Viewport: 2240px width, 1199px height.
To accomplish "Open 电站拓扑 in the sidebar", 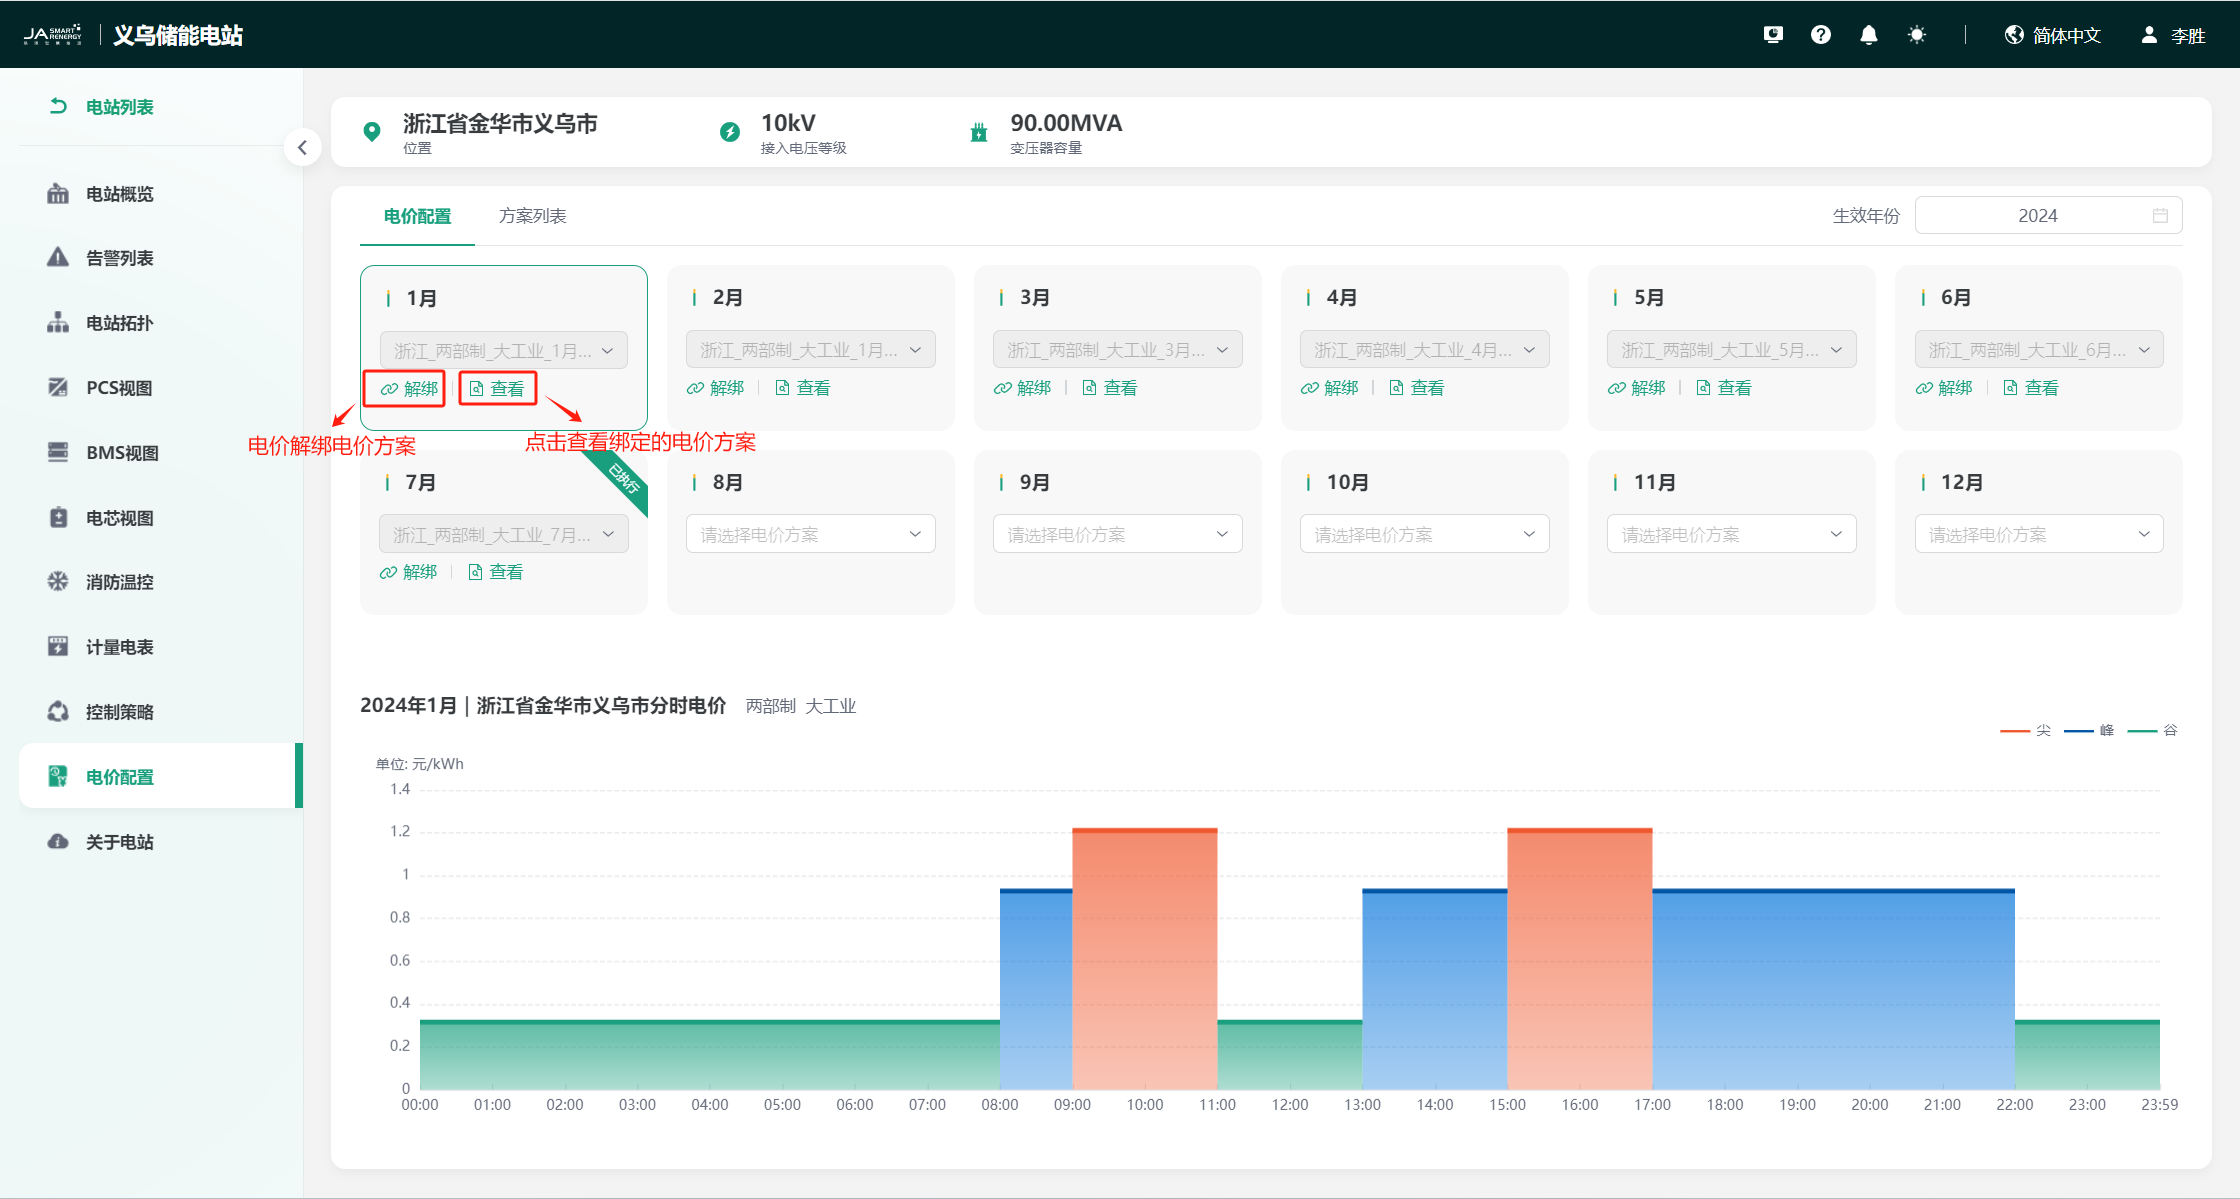I will point(118,323).
